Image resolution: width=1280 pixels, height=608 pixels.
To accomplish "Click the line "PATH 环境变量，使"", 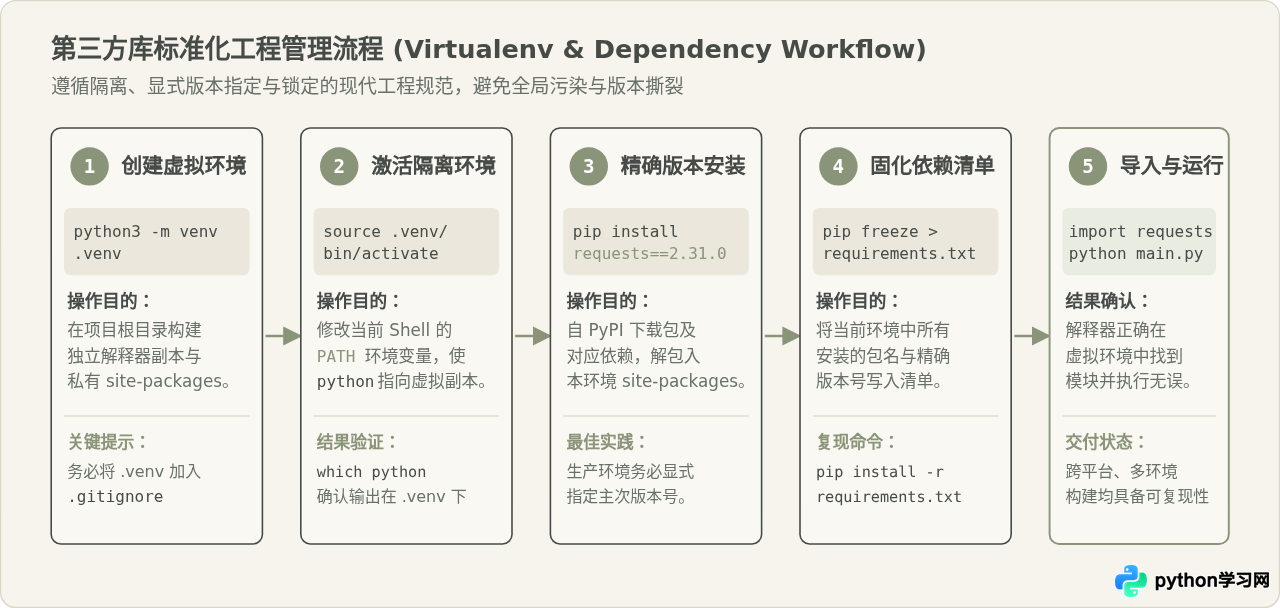I will pos(391,356).
